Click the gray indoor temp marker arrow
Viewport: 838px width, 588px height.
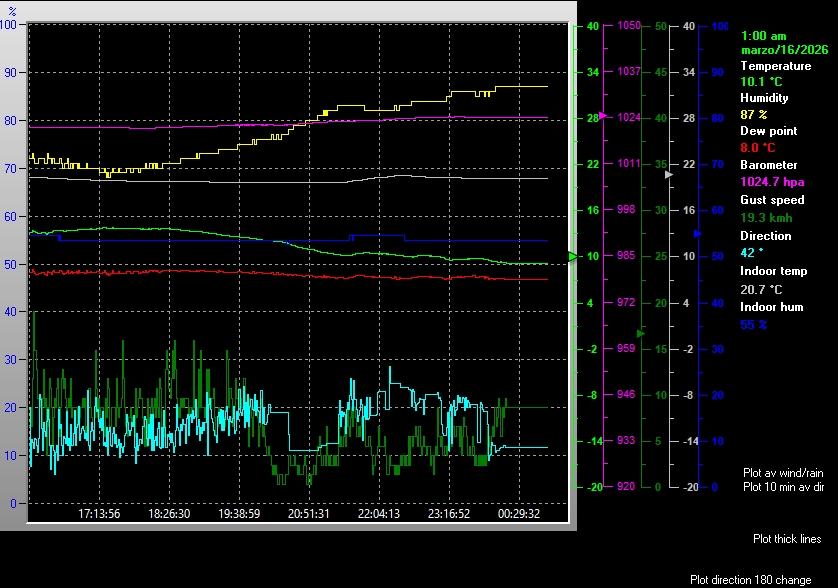[670, 174]
